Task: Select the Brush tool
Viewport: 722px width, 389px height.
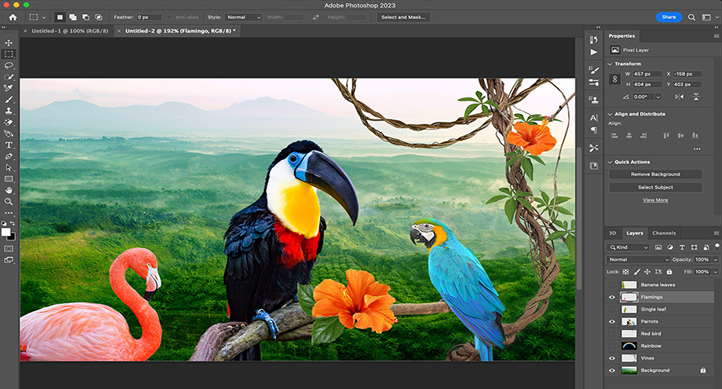Action: (9, 99)
